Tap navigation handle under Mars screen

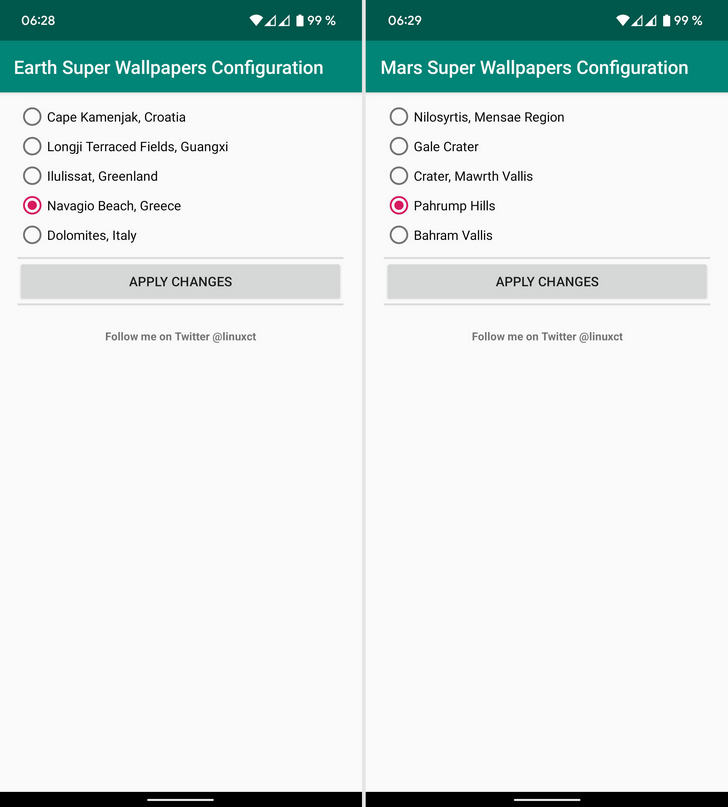[547, 800]
